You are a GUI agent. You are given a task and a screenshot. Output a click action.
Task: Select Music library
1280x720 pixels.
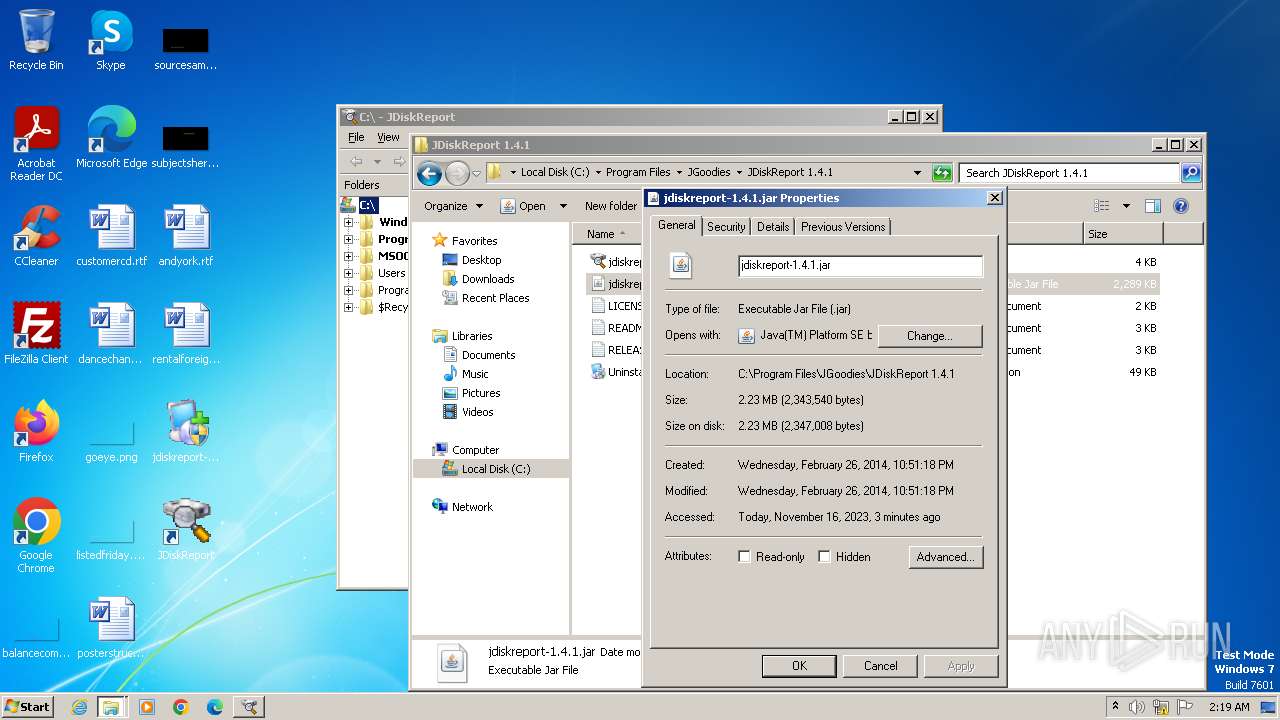[x=475, y=374]
